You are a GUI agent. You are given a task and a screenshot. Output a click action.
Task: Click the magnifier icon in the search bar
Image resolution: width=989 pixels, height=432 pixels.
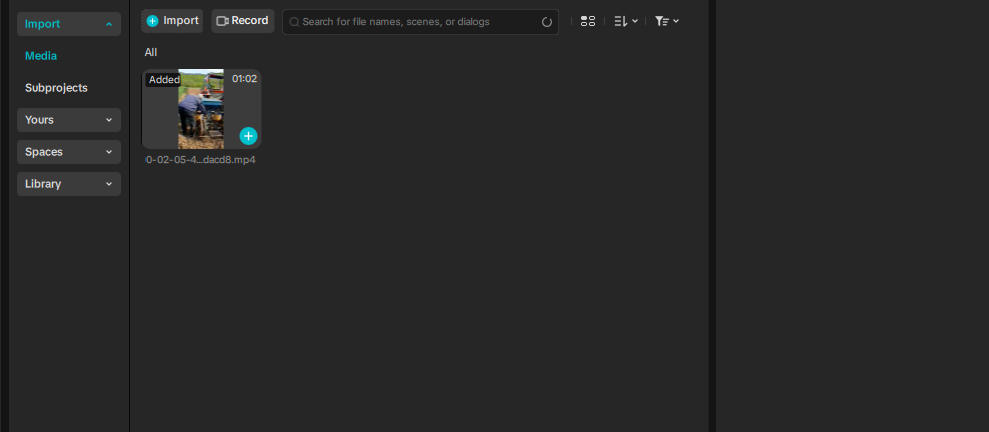click(x=294, y=22)
